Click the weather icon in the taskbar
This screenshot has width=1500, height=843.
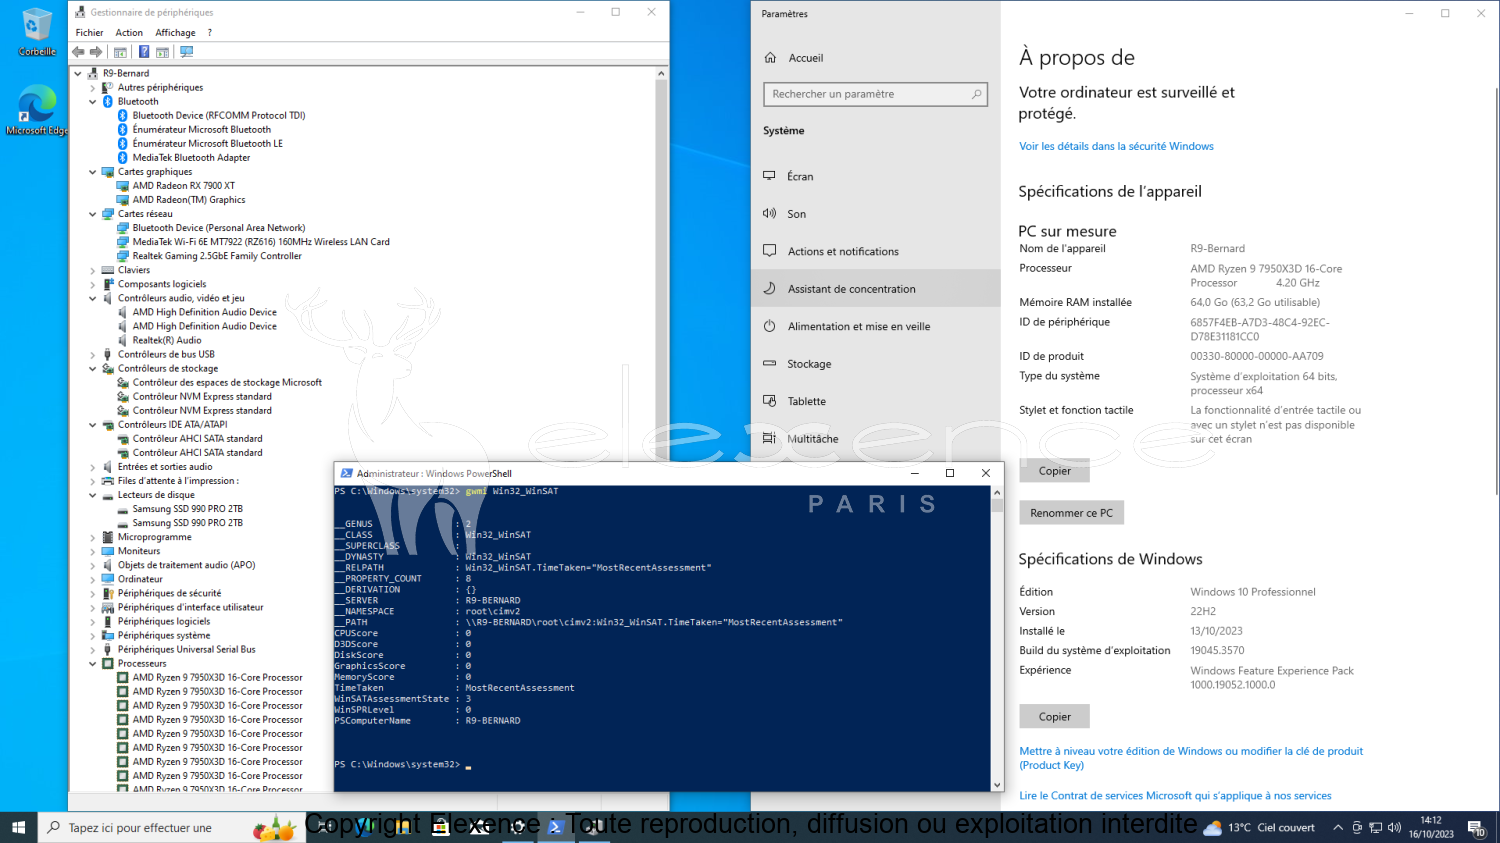[x=1213, y=828]
